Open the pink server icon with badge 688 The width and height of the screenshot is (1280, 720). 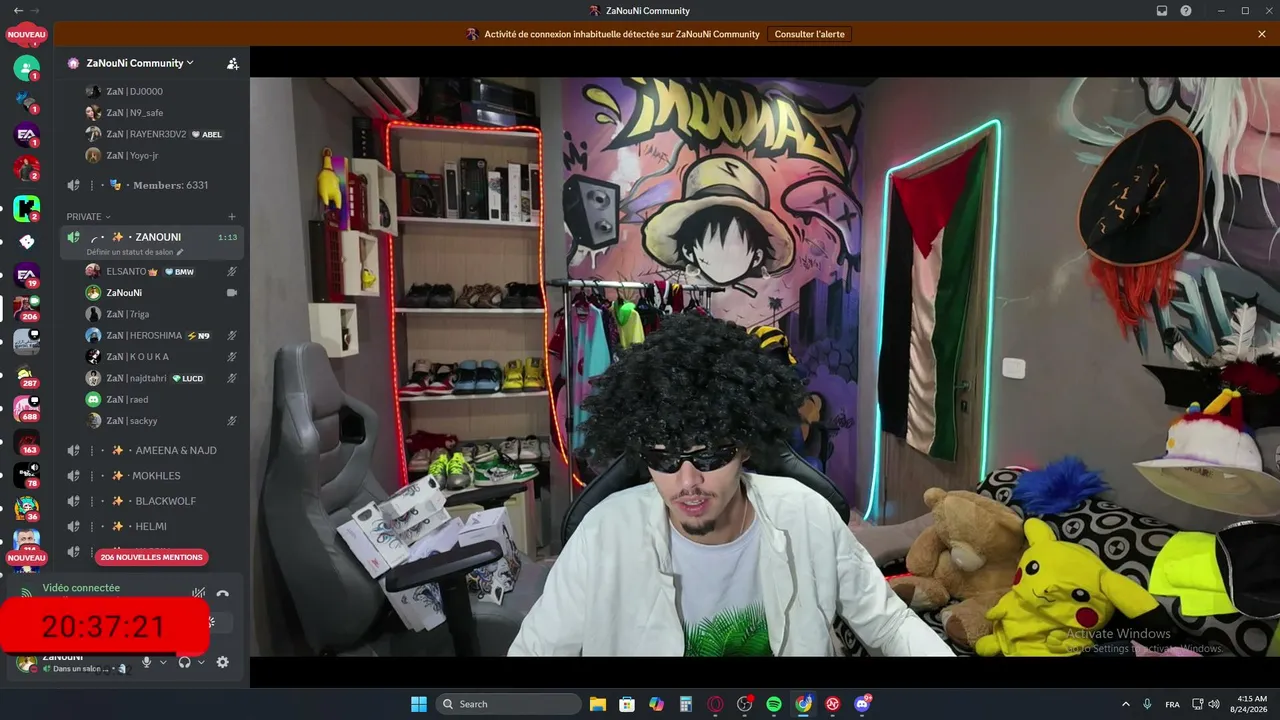tap(27, 408)
